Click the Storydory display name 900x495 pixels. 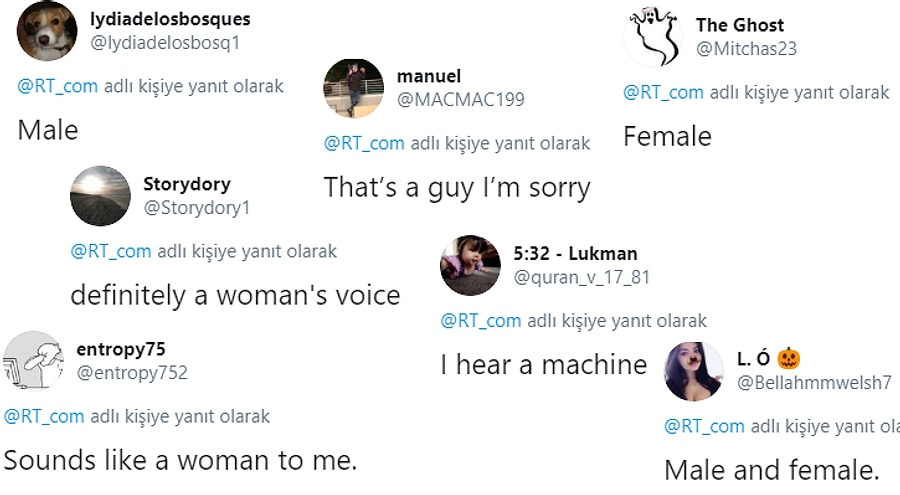coord(187,184)
